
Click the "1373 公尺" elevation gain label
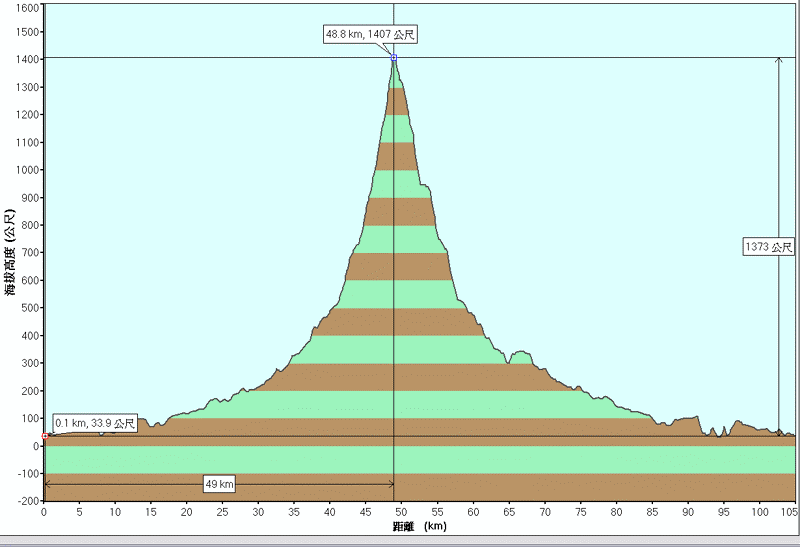coord(769,246)
